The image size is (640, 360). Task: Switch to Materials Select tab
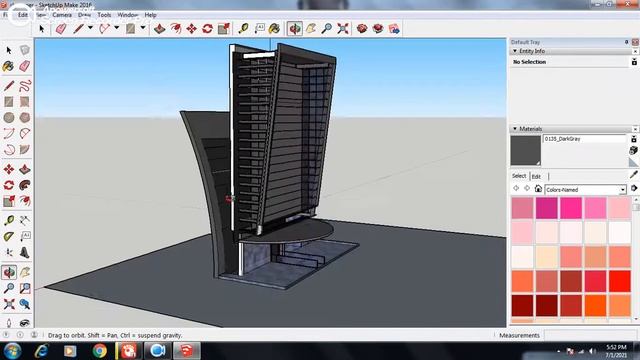pyautogui.click(x=519, y=176)
